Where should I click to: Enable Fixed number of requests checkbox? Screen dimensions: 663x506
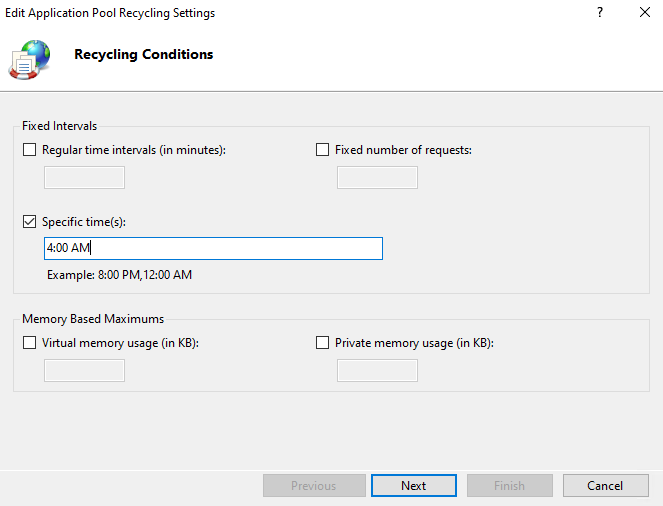[322, 150]
